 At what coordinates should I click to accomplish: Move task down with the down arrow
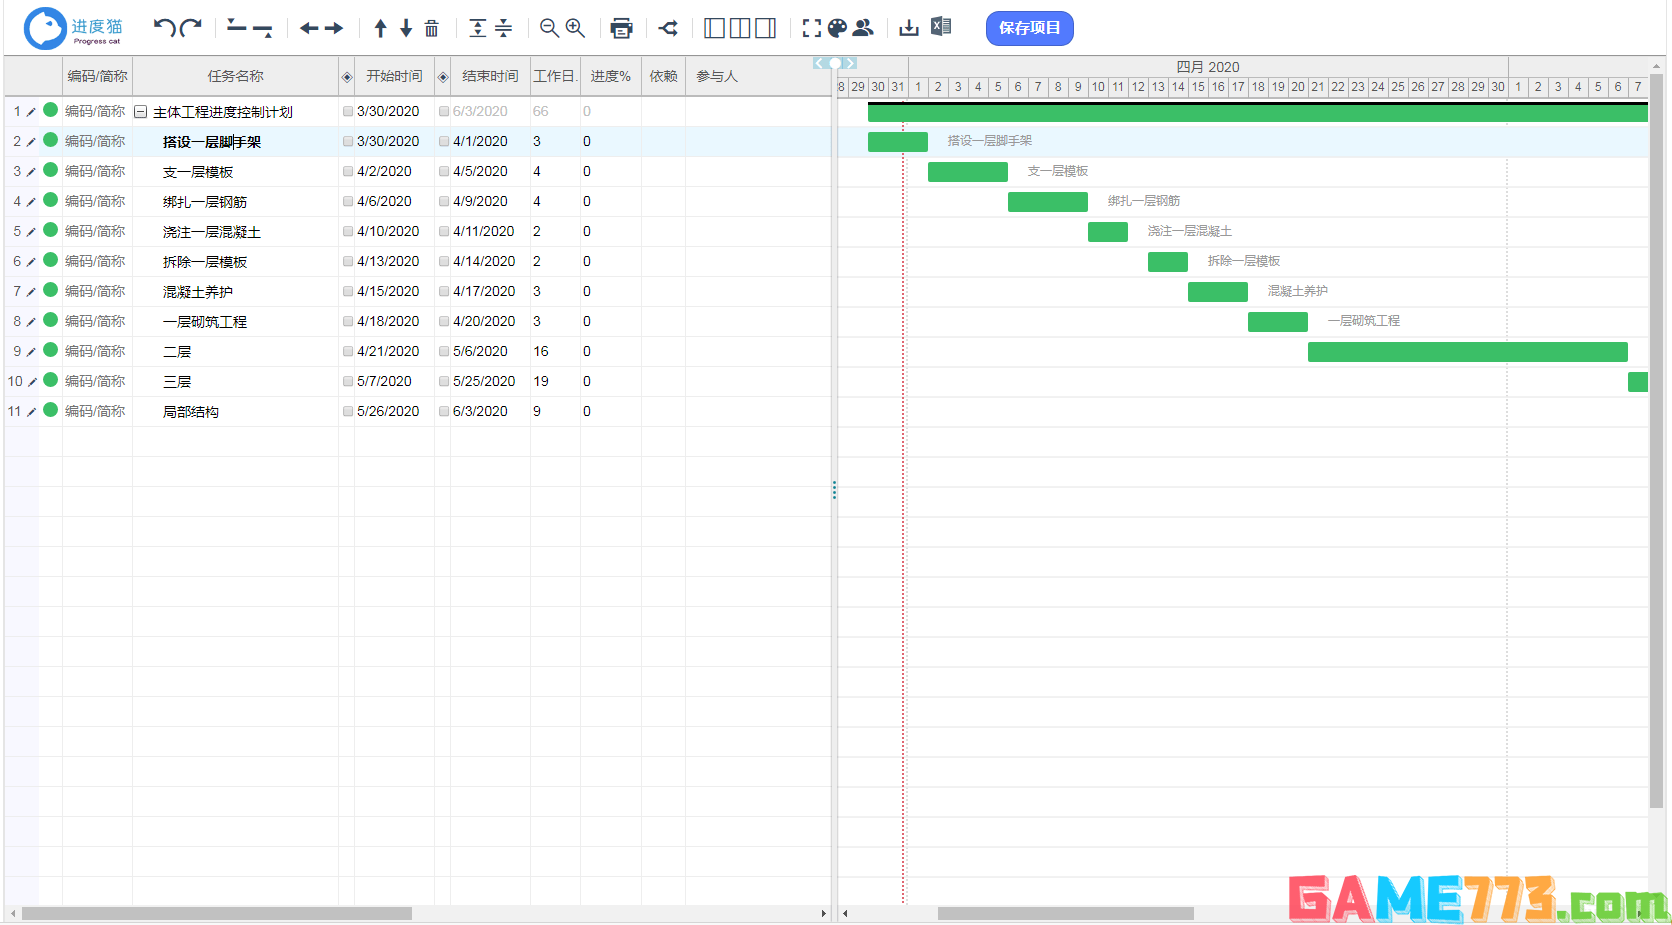[406, 28]
